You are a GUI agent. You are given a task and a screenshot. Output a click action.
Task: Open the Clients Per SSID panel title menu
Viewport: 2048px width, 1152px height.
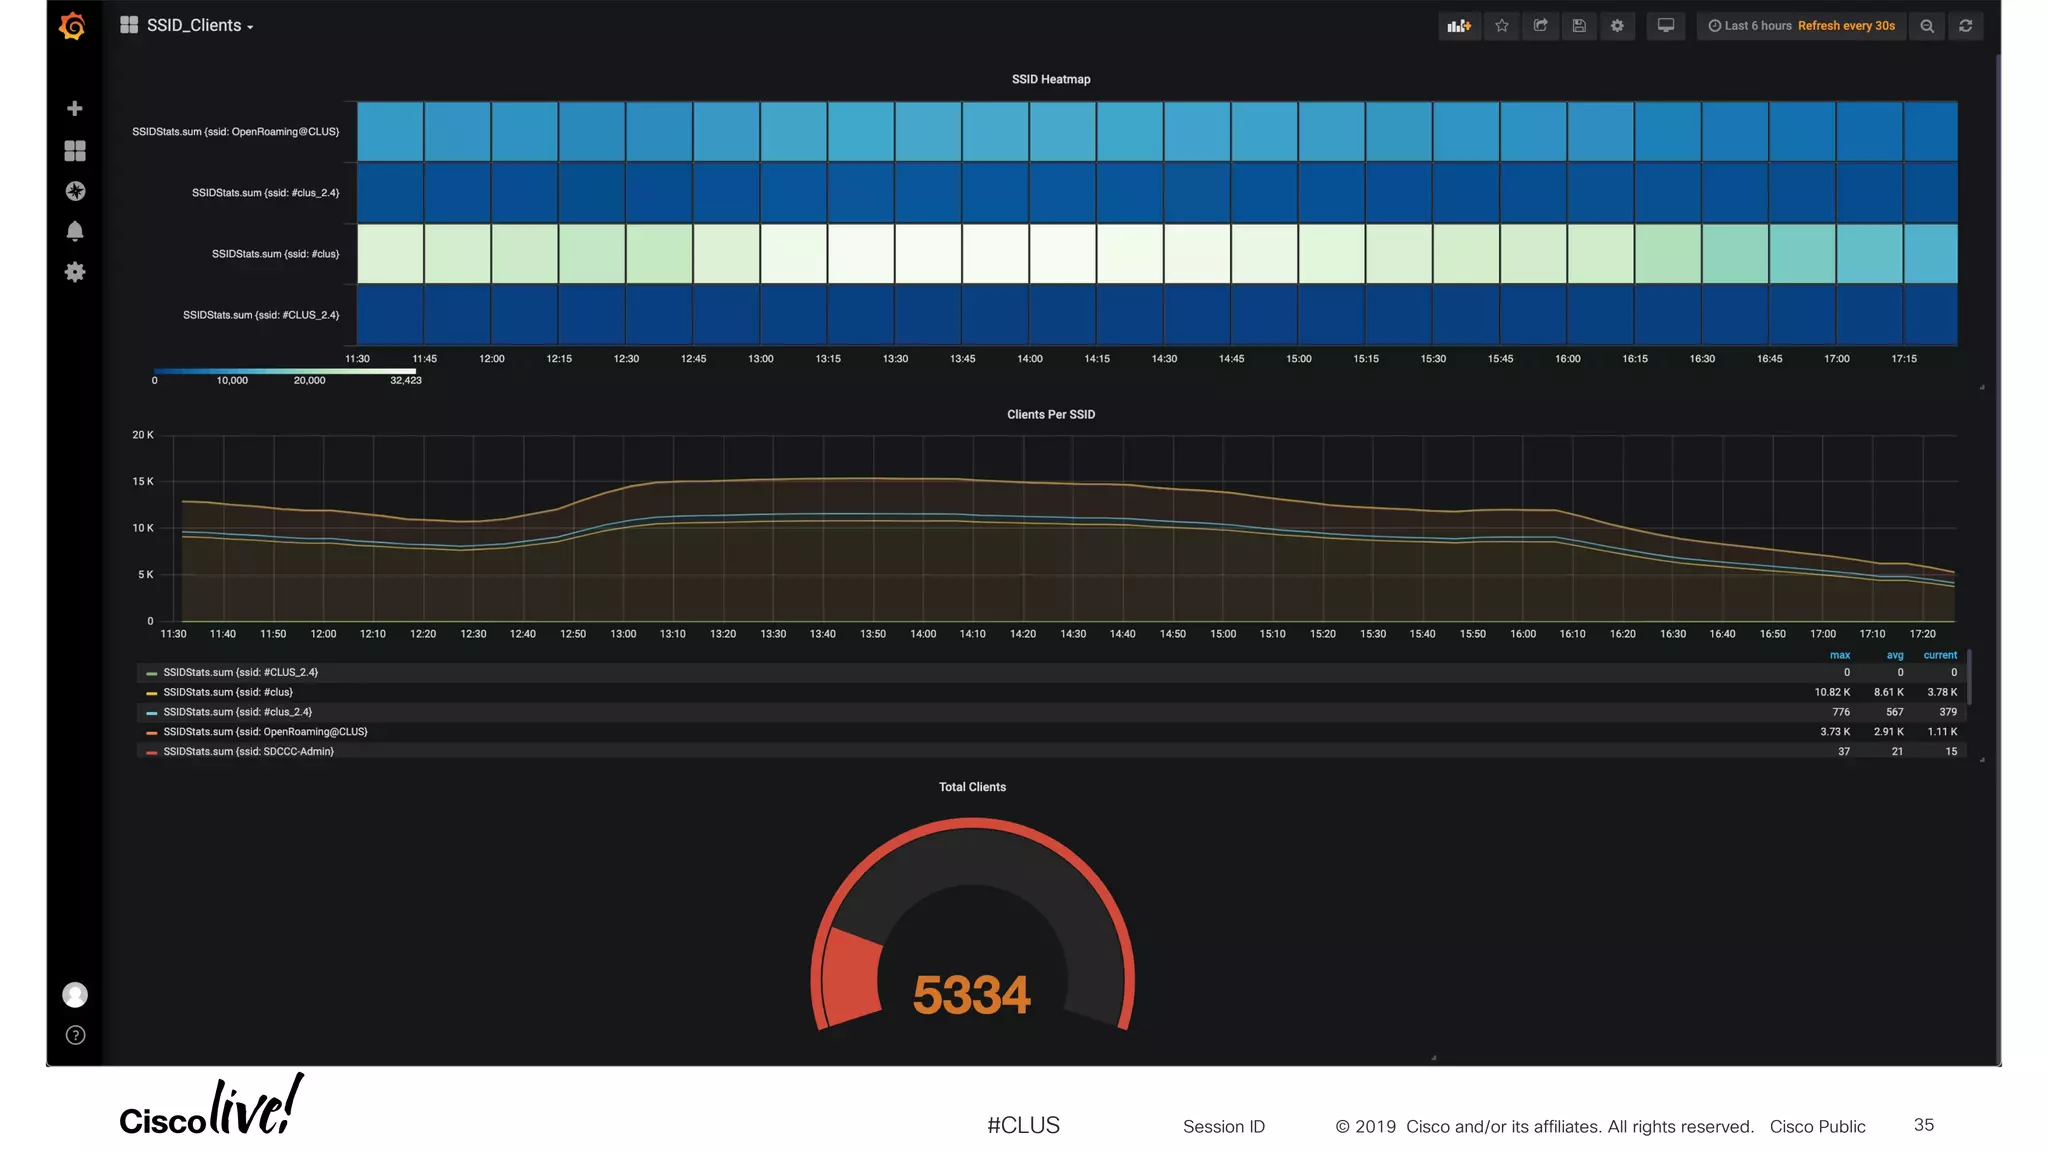click(x=1050, y=415)
